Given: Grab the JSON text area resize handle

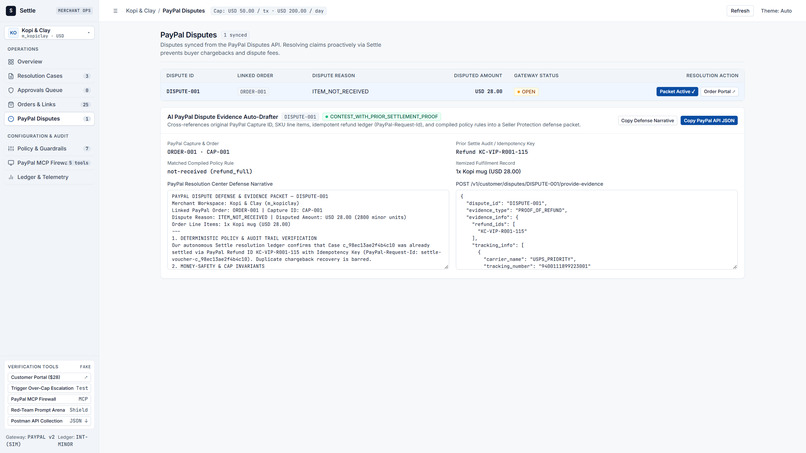Looking at the screenshot, I should [735, 267].
